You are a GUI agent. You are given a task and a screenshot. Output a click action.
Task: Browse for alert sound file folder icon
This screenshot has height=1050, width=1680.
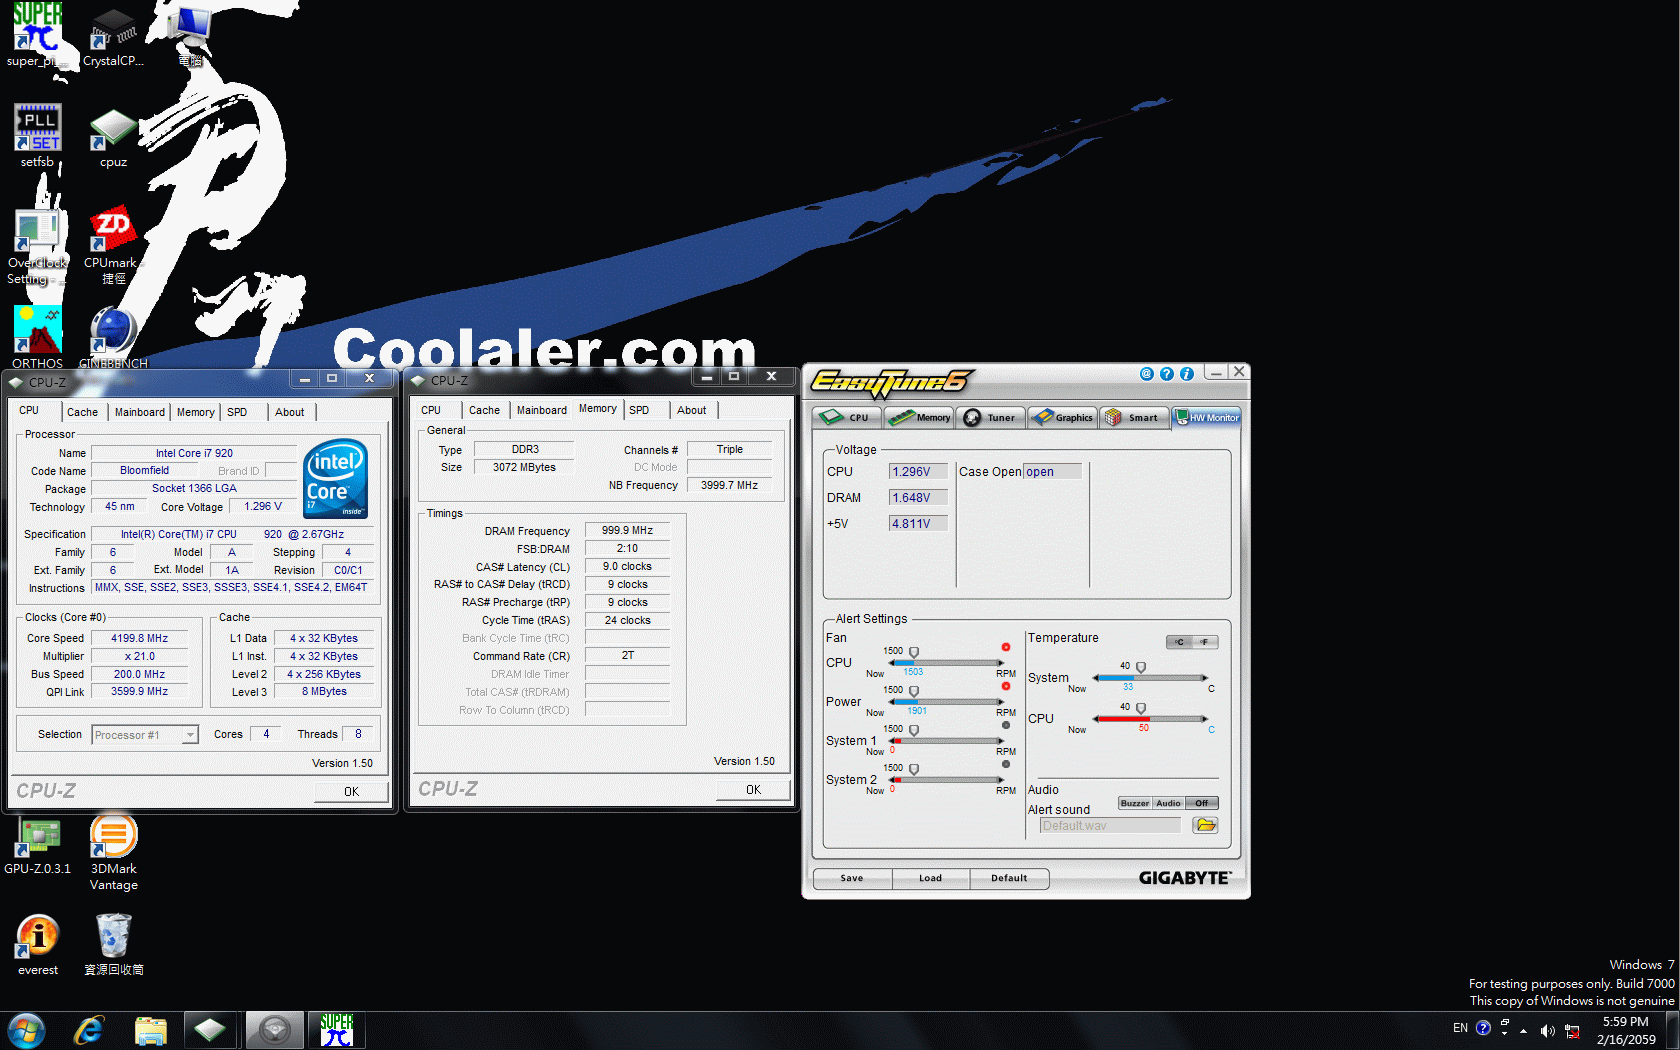point(1205,825)
